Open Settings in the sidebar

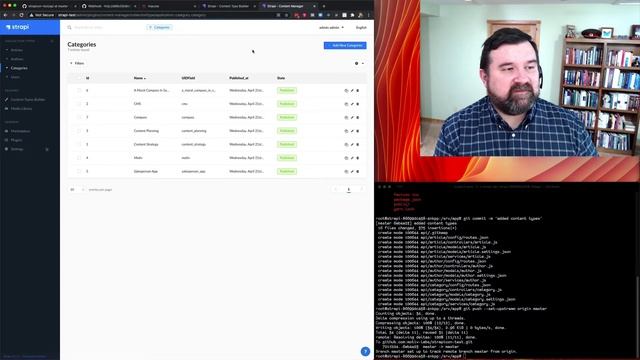(17, 149)
